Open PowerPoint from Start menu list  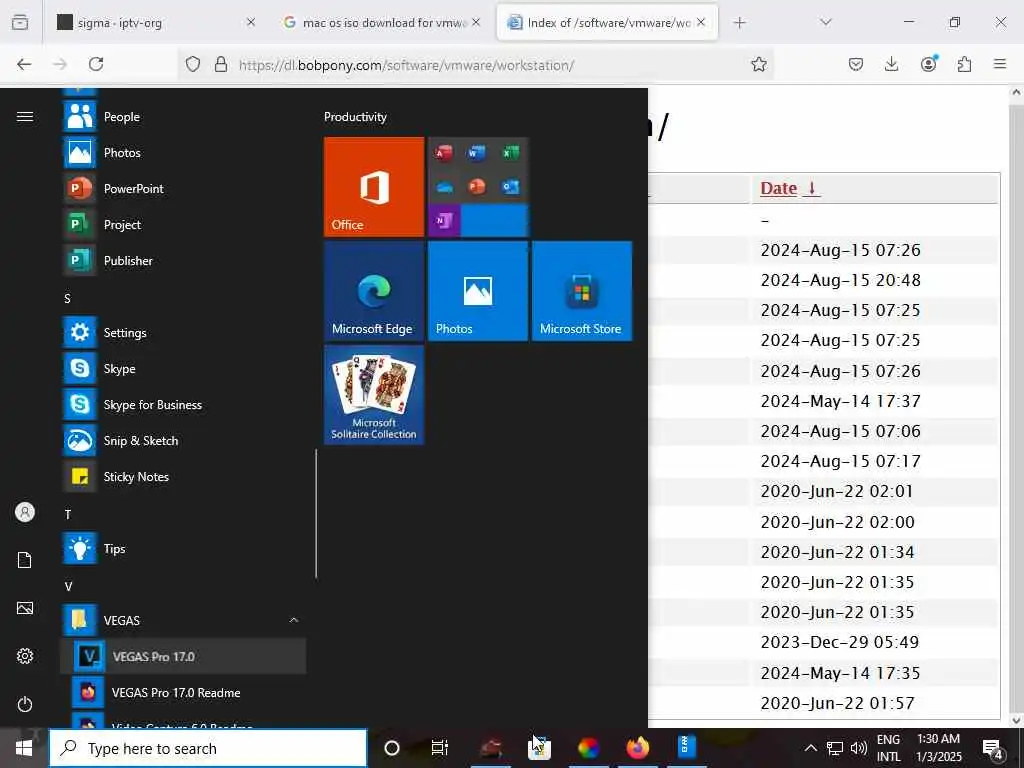pos(184,189)
